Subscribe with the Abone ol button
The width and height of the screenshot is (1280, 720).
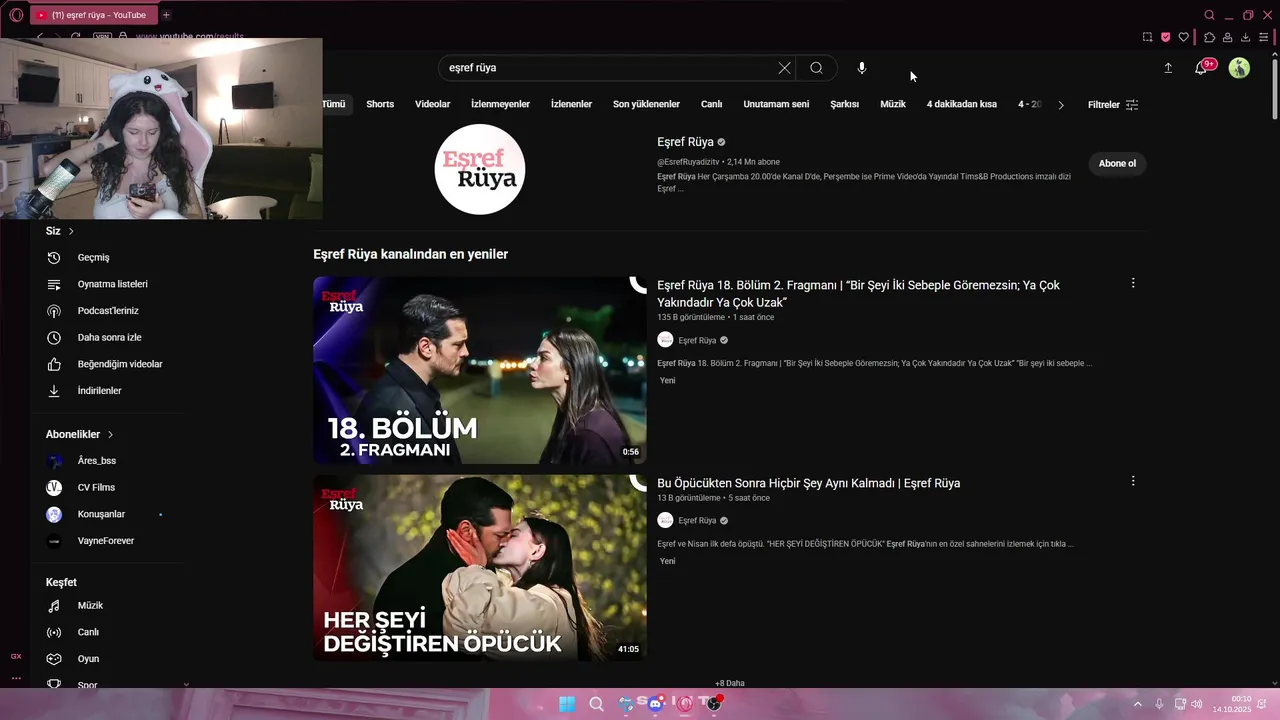click(1117, 163)
